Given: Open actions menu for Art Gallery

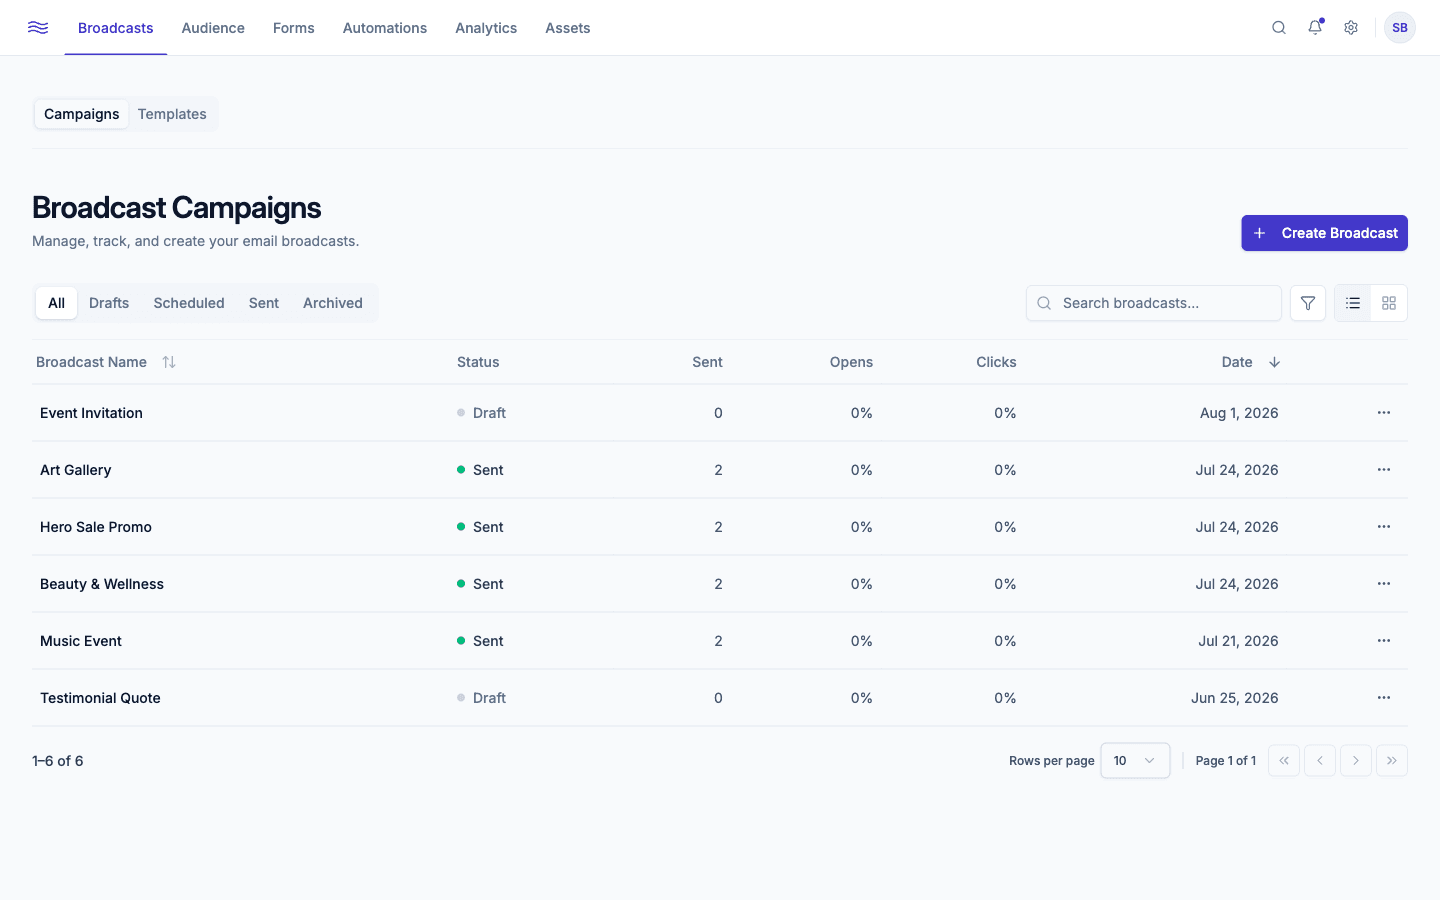Looking at the screenshot, I should (x=1384, y=470).
